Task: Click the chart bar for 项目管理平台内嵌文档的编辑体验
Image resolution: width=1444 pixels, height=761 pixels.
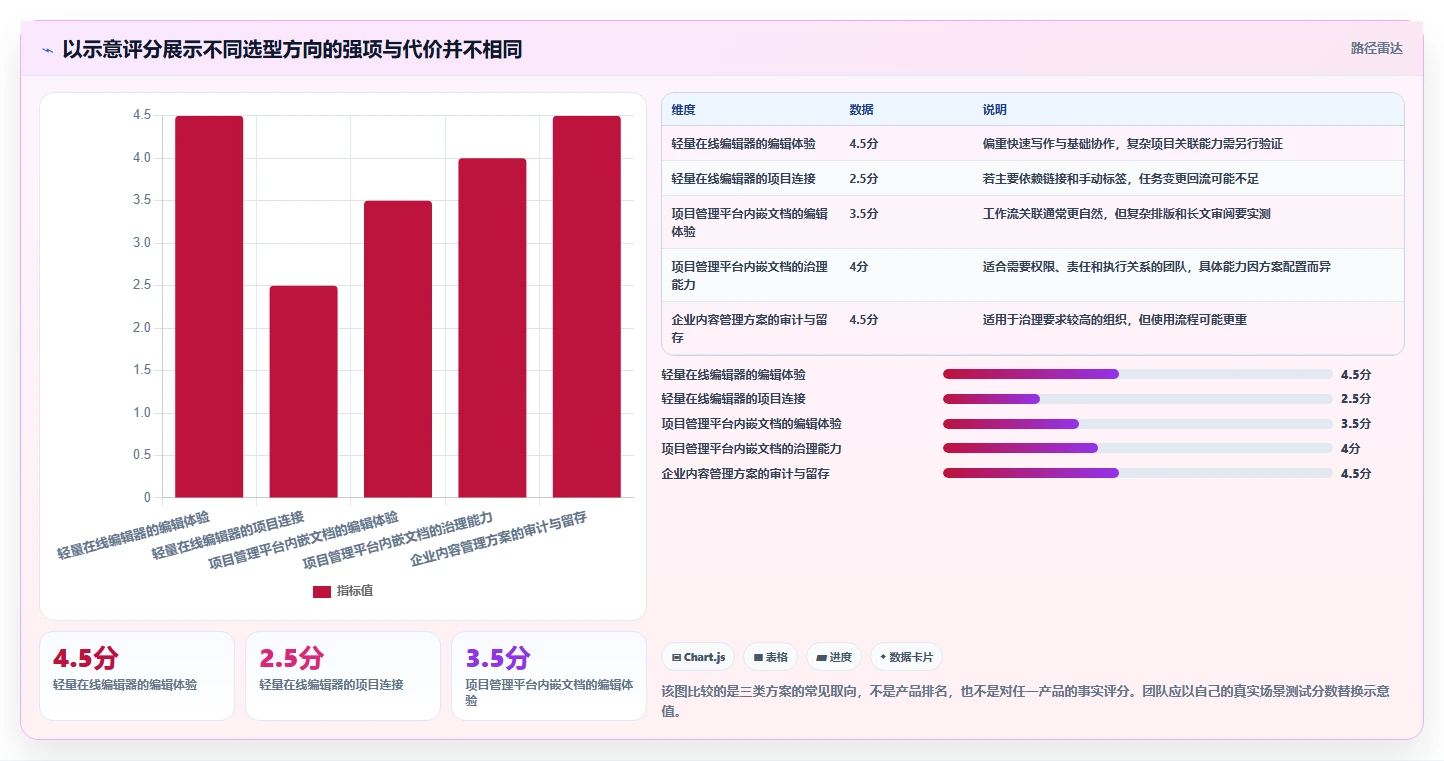Action: click(398, 349)
